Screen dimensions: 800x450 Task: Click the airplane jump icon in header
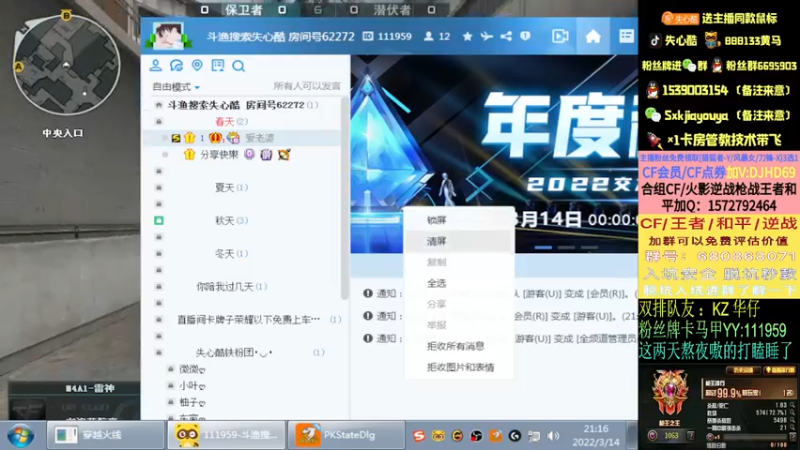(487, 36)
